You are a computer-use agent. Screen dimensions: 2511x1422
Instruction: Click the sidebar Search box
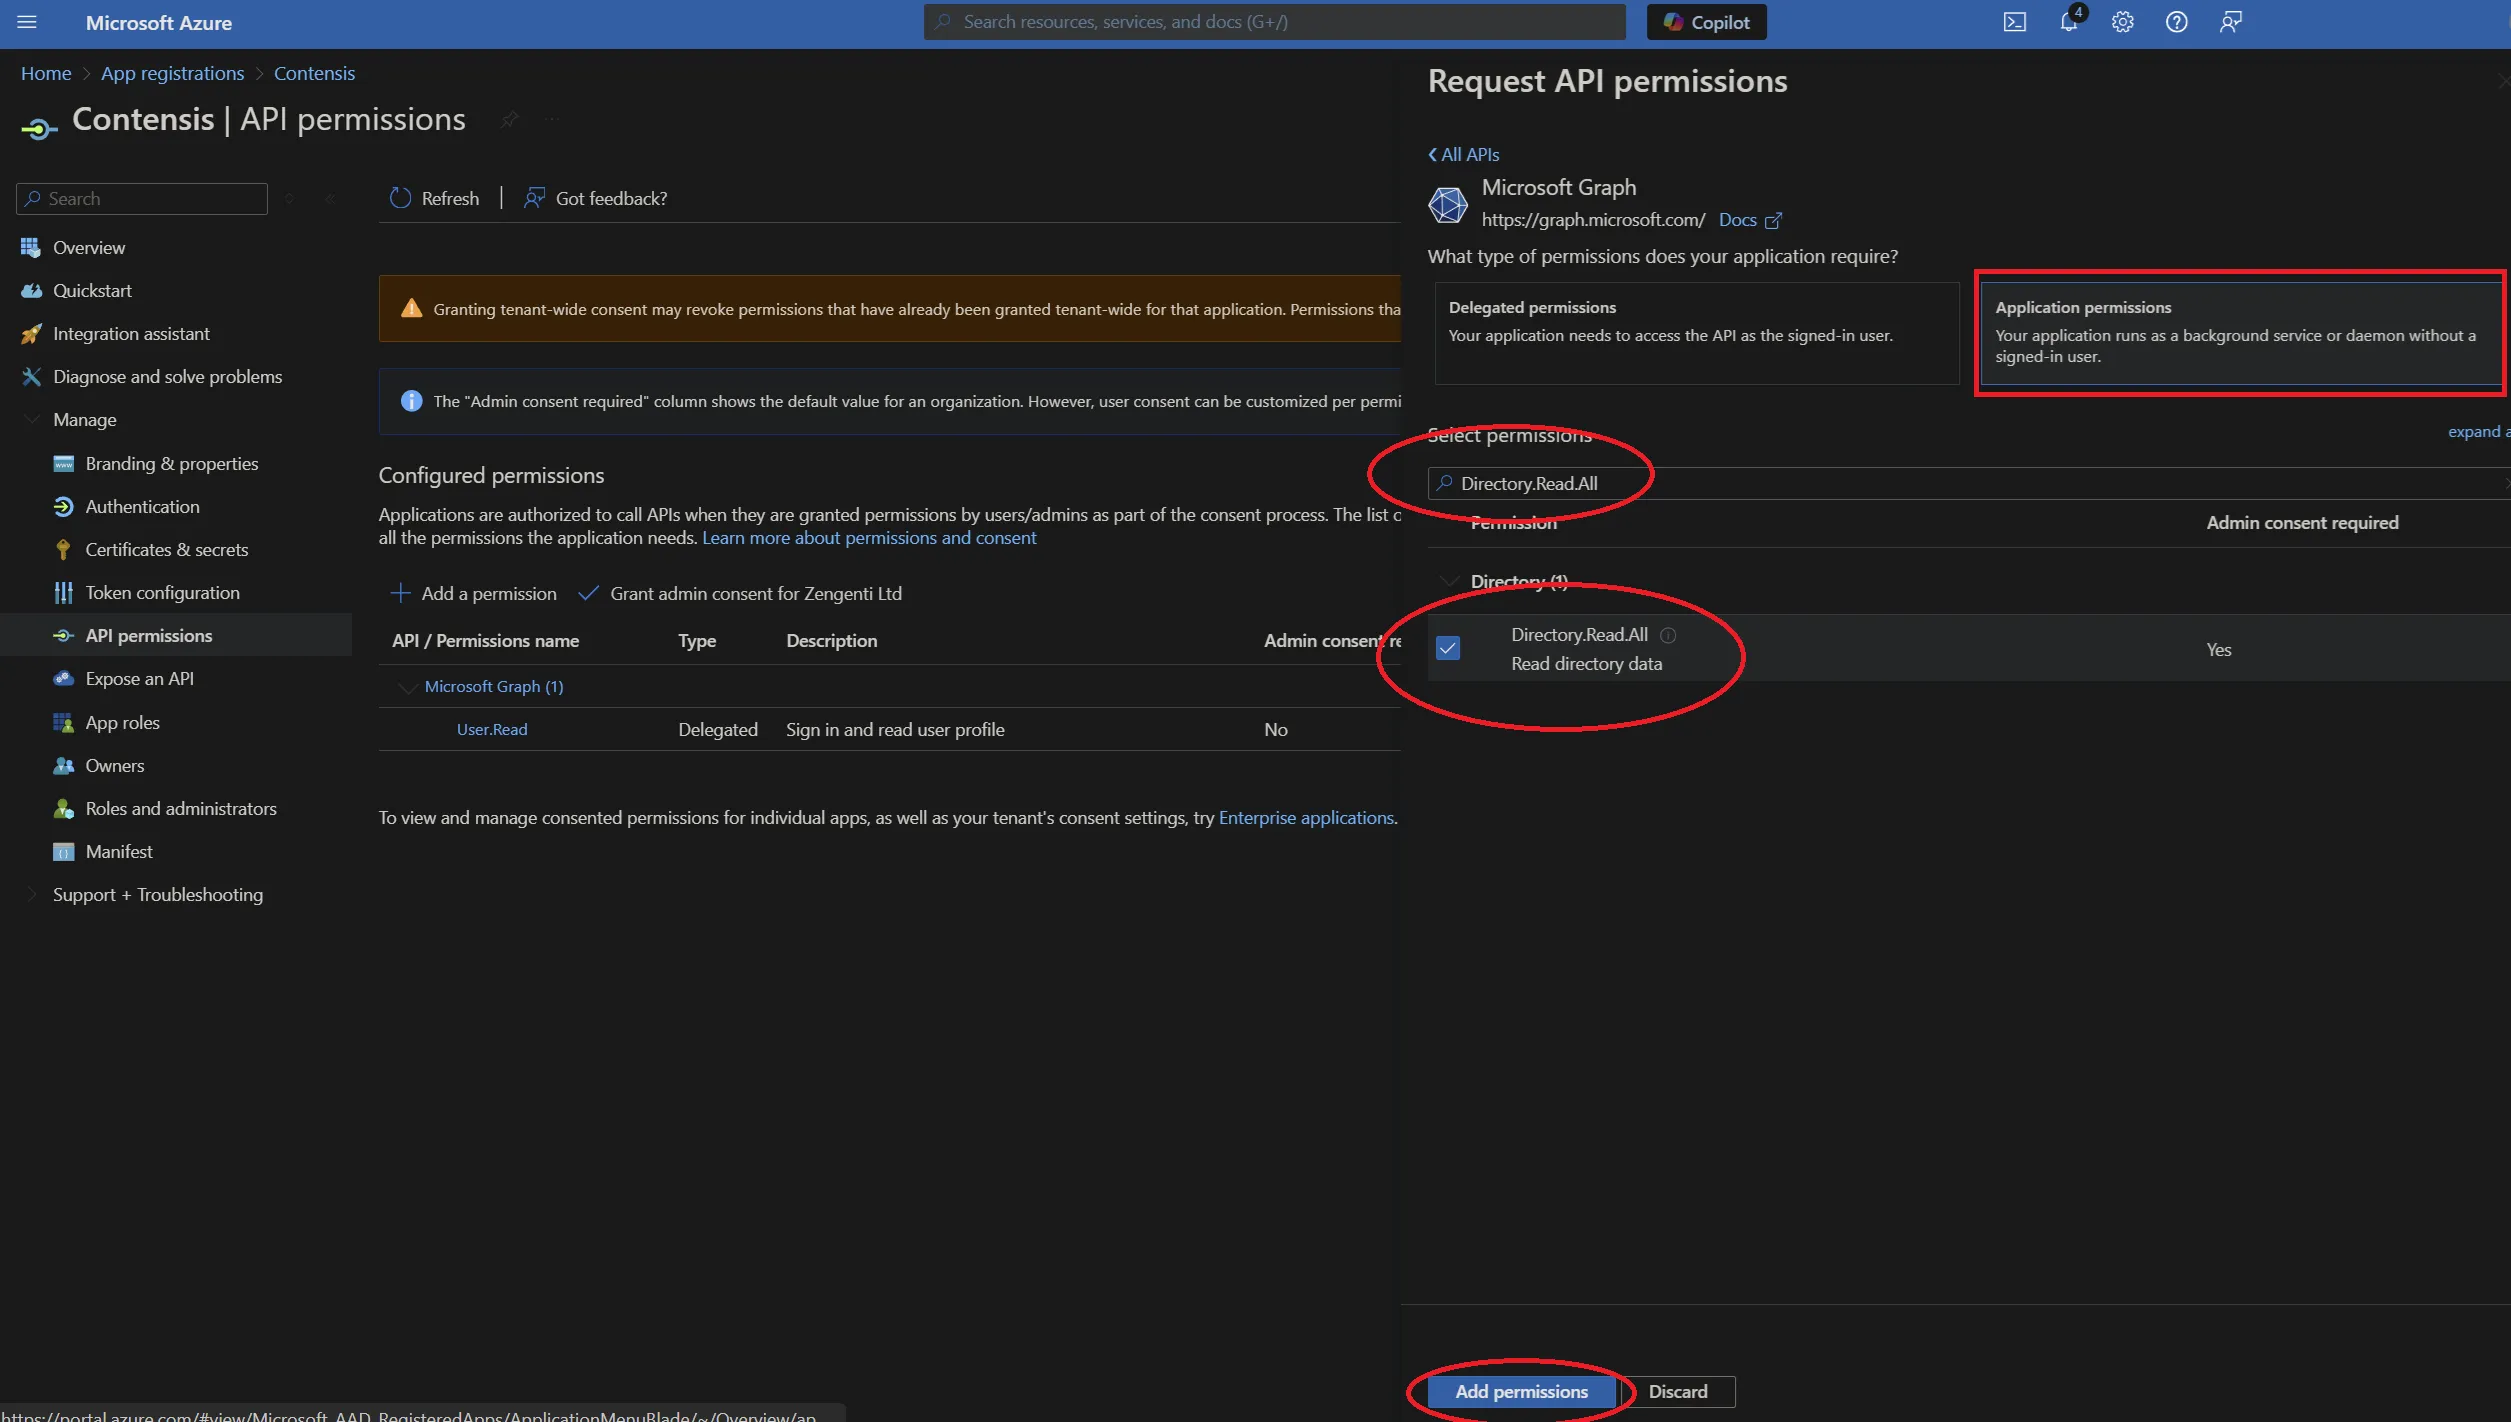tap(142, 199)
